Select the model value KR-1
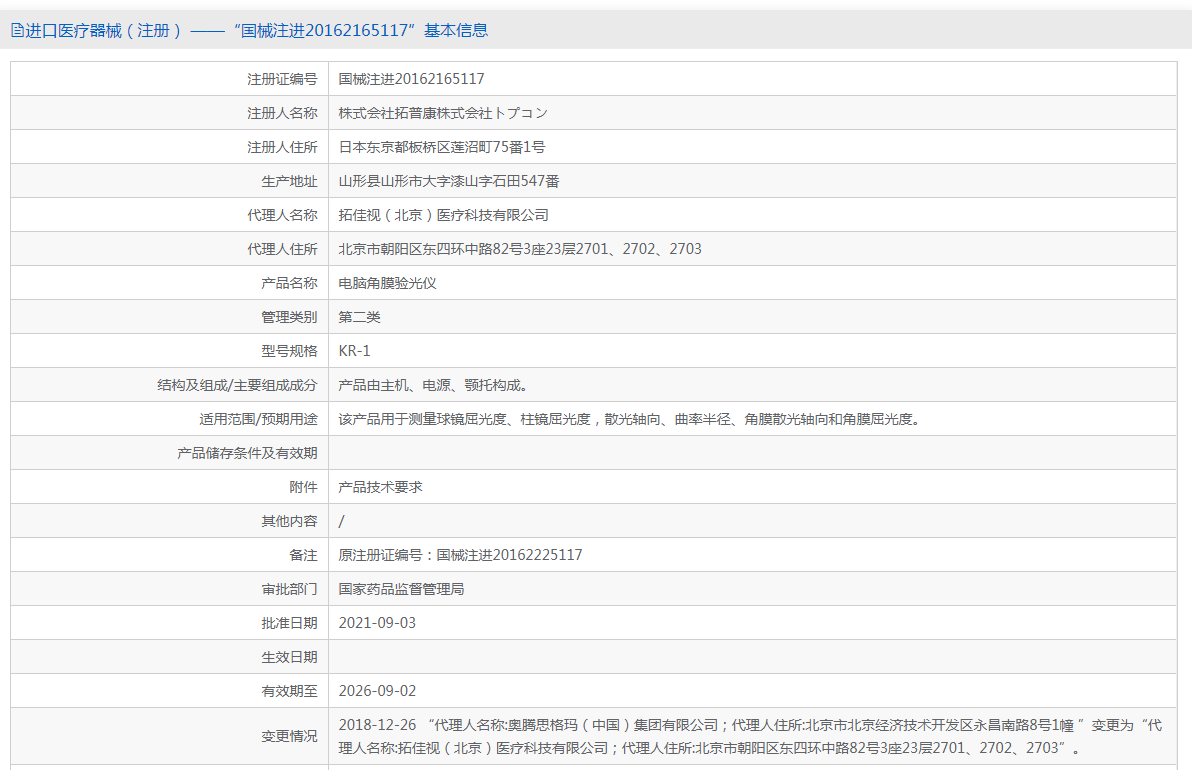This screenshot has width=1192, height=770. point(354,351)
